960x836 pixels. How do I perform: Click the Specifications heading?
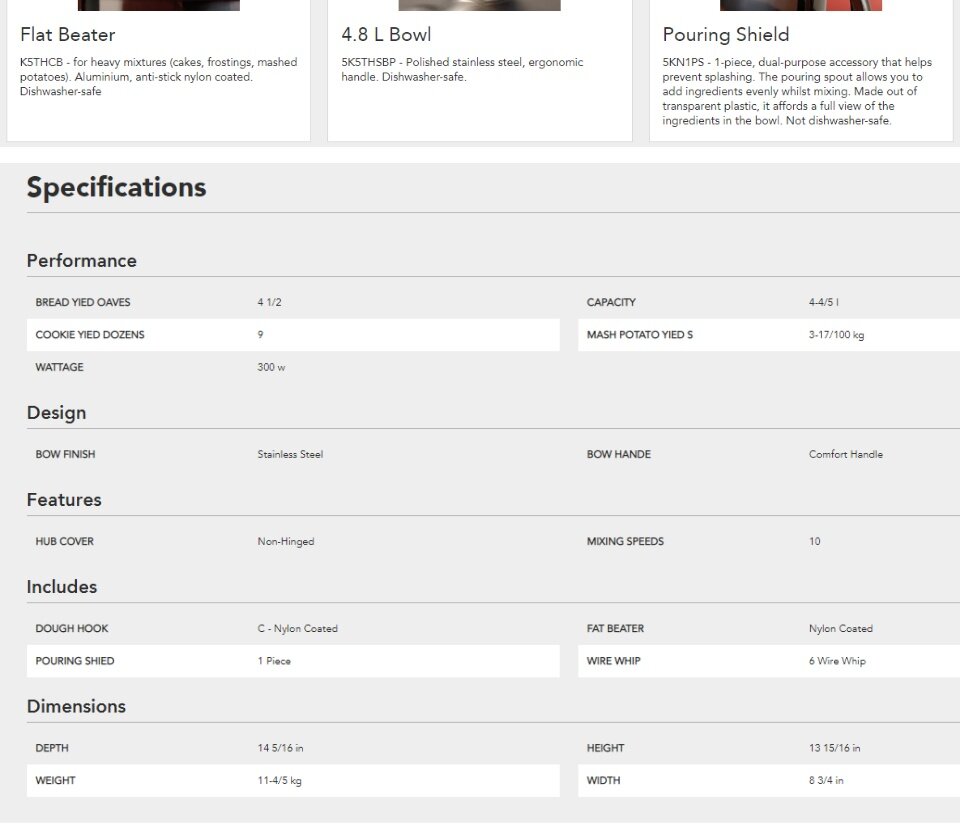(116, 187)
